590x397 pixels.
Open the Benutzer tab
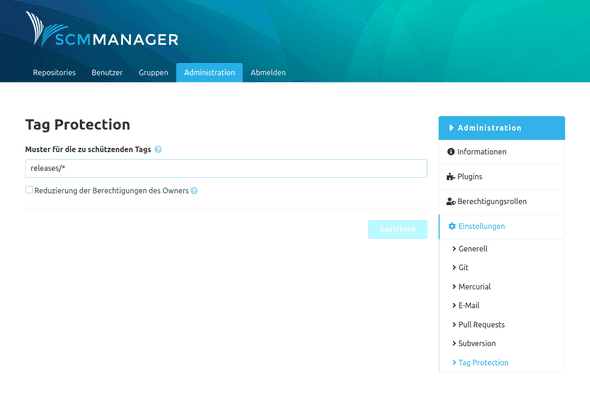coord(107,73)
